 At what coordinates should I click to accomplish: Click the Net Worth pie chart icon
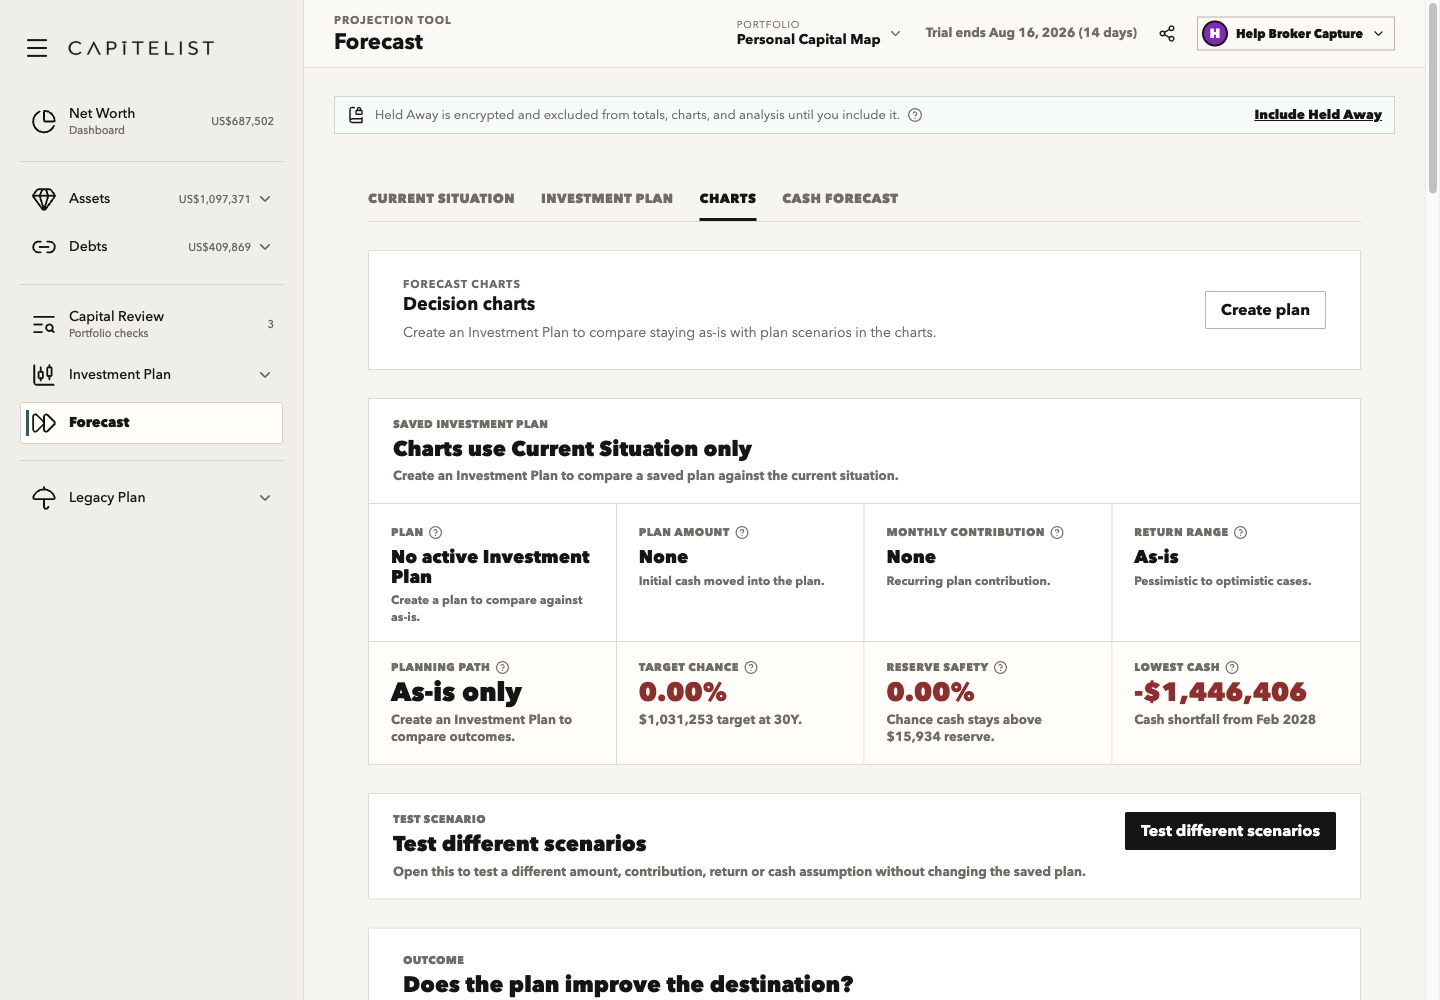coord(44,121)
